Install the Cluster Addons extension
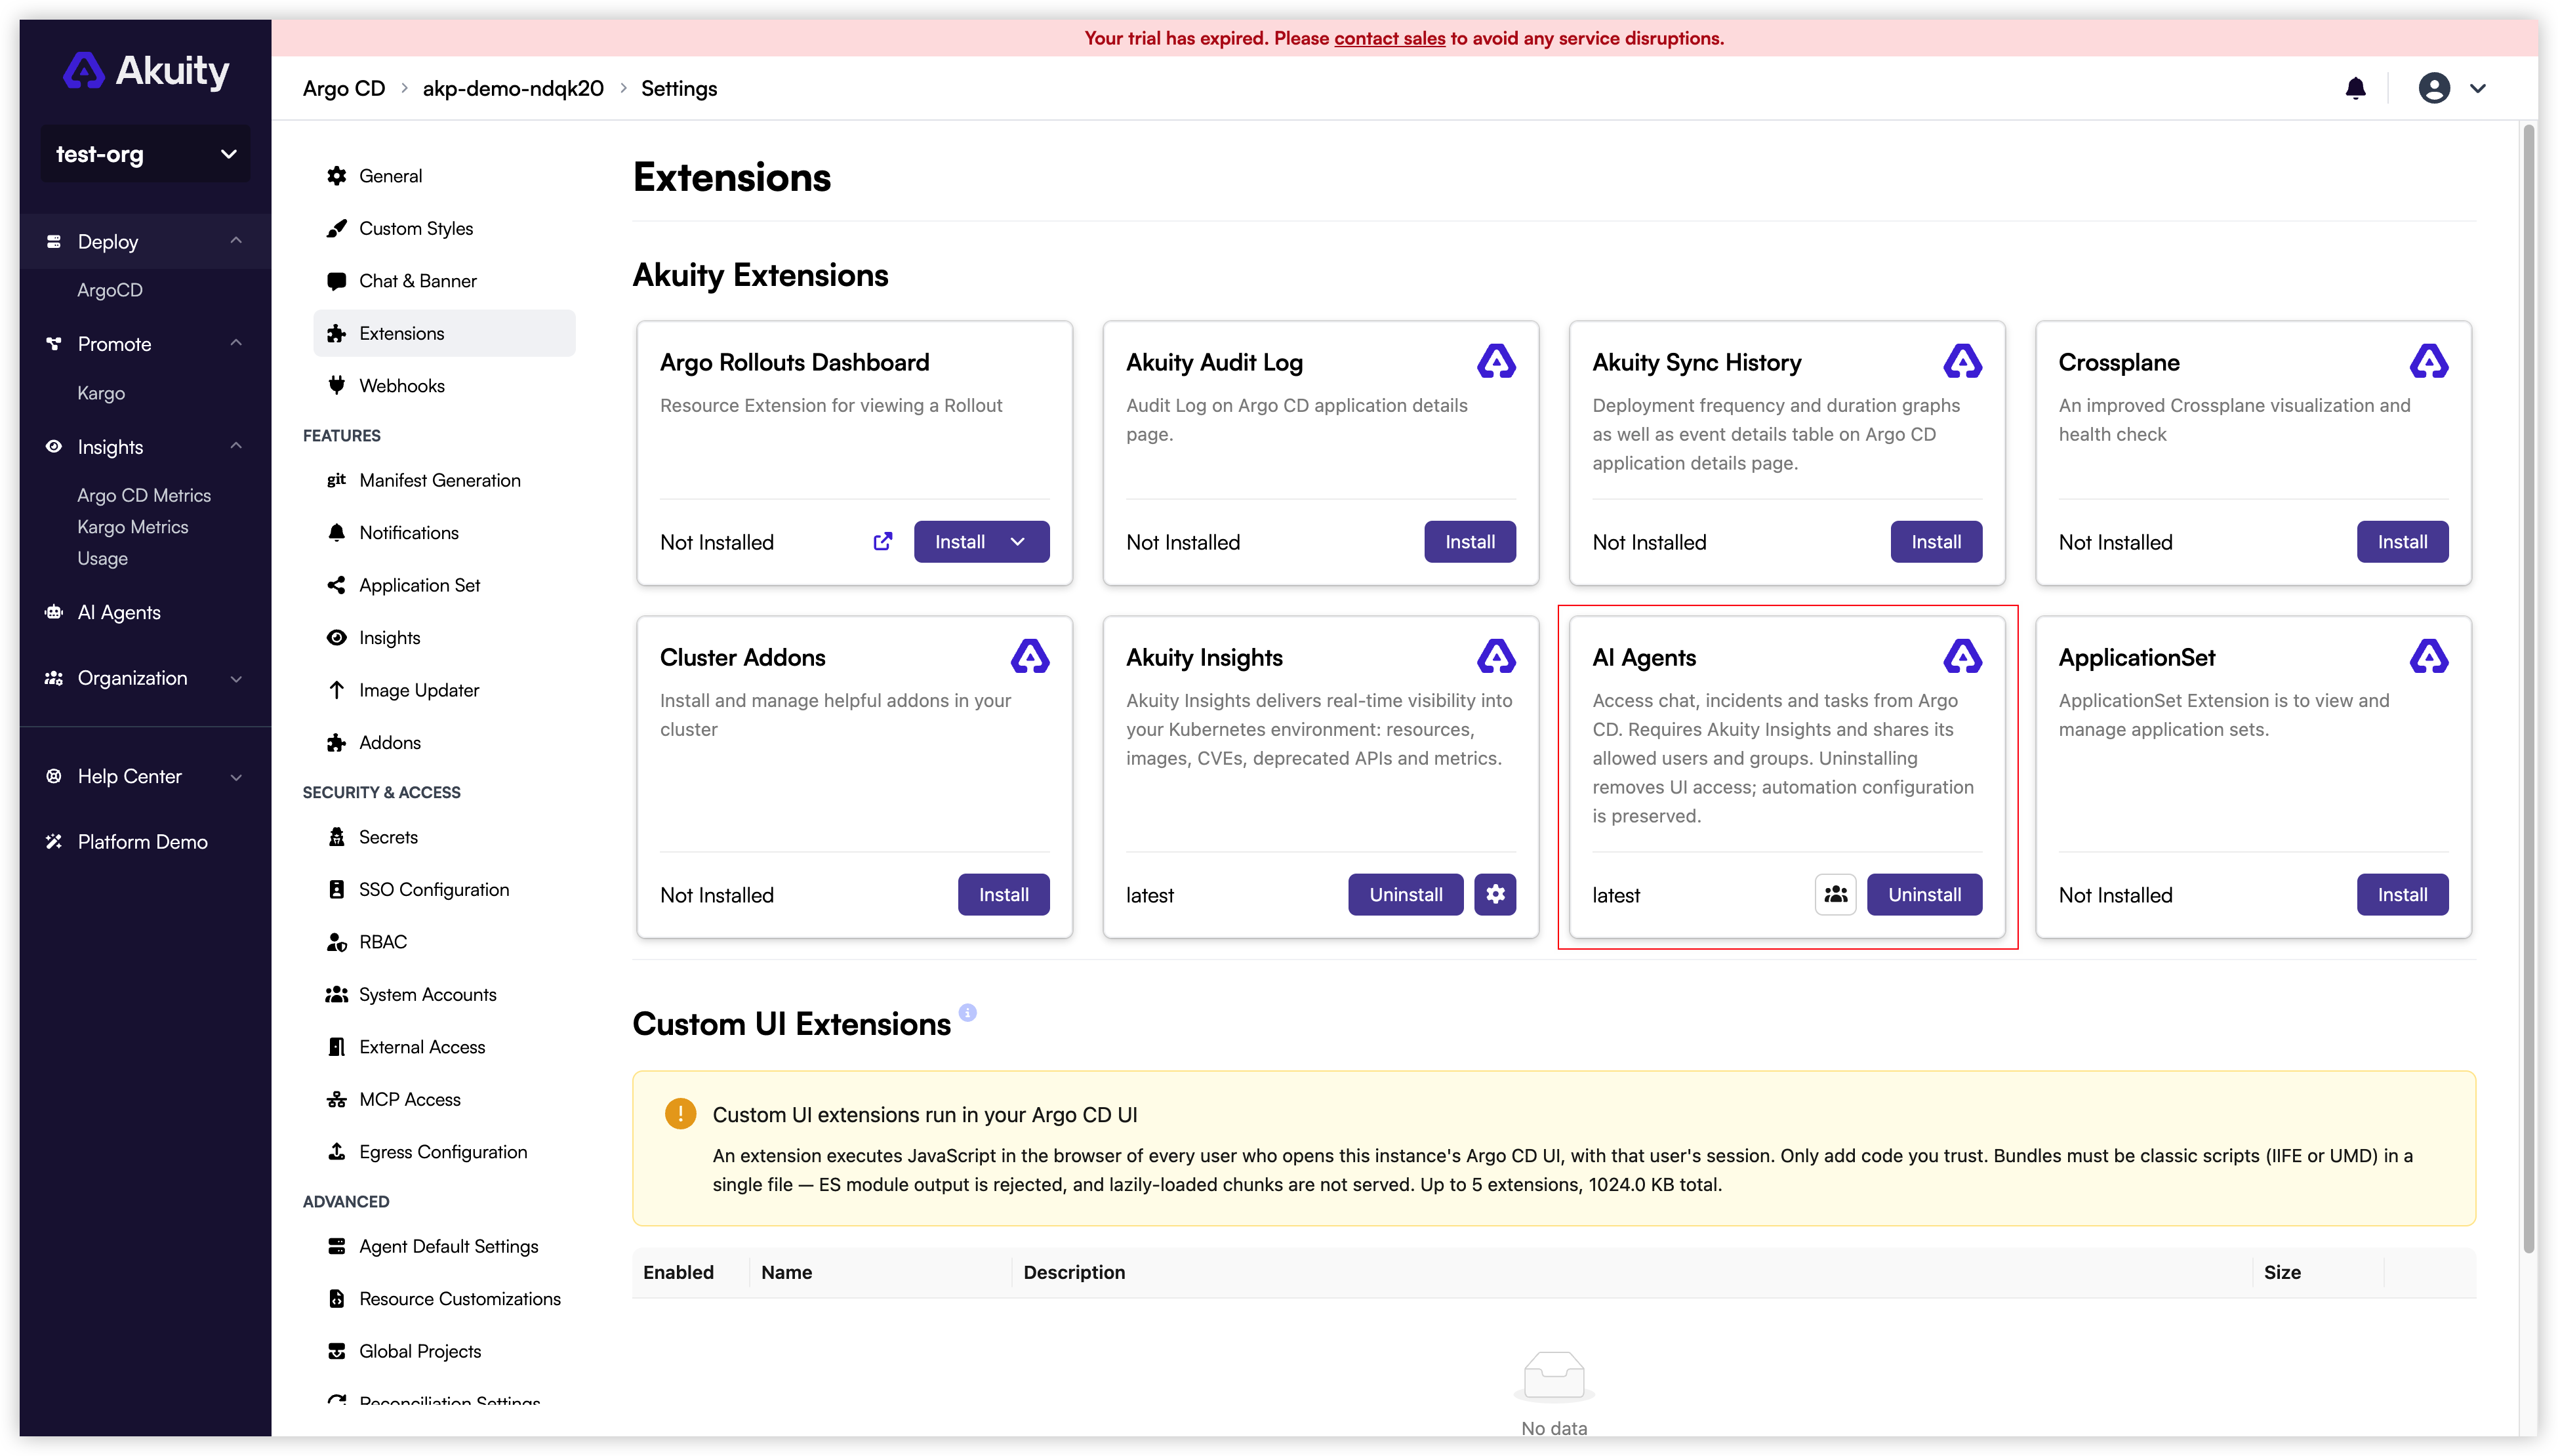Image resolution: width=2558 pixels, height=1456 pixels. pos(1003,894)
